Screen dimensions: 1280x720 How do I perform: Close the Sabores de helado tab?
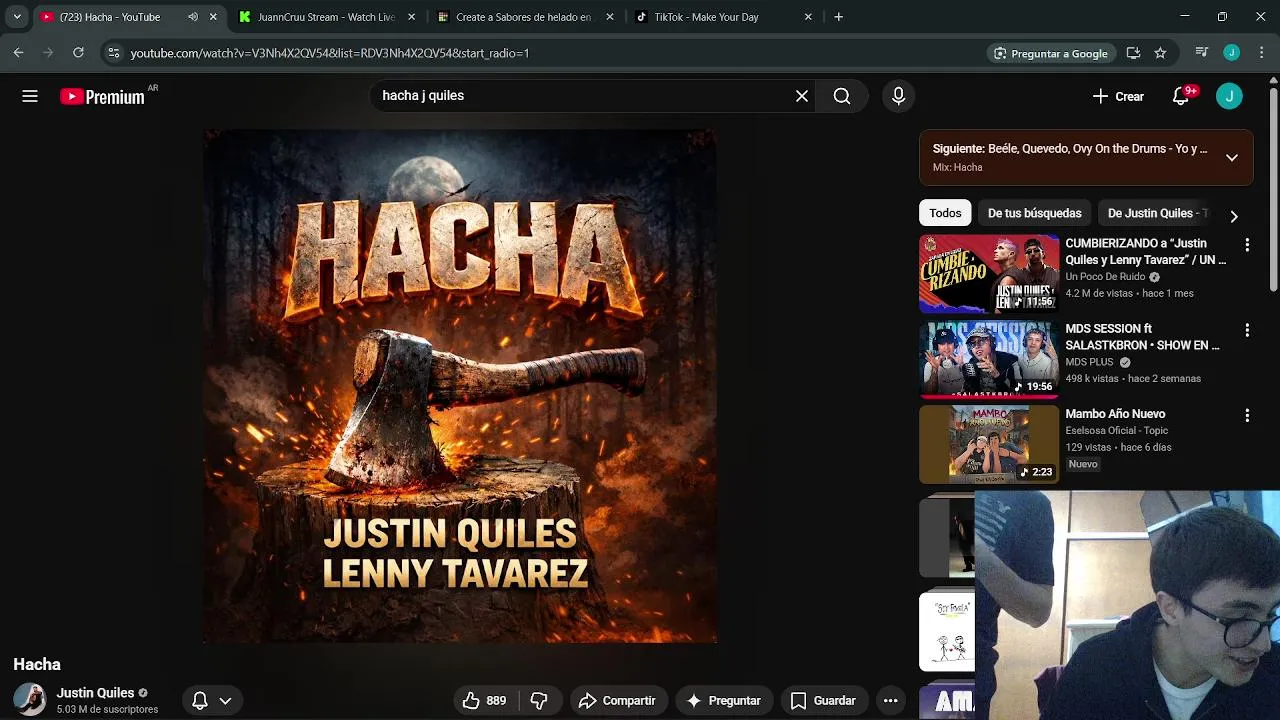610,17
